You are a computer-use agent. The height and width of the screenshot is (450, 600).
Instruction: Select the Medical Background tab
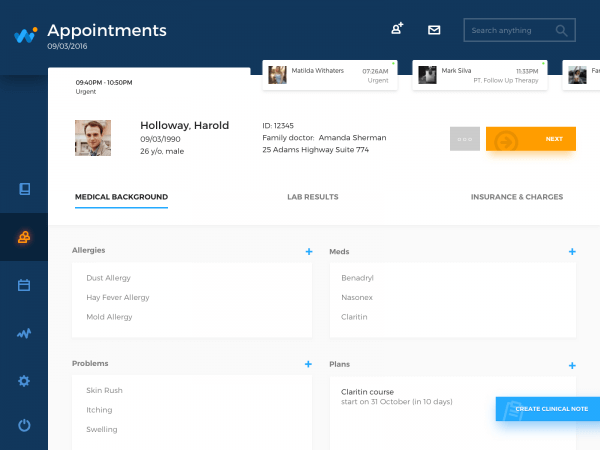[121, 197]
